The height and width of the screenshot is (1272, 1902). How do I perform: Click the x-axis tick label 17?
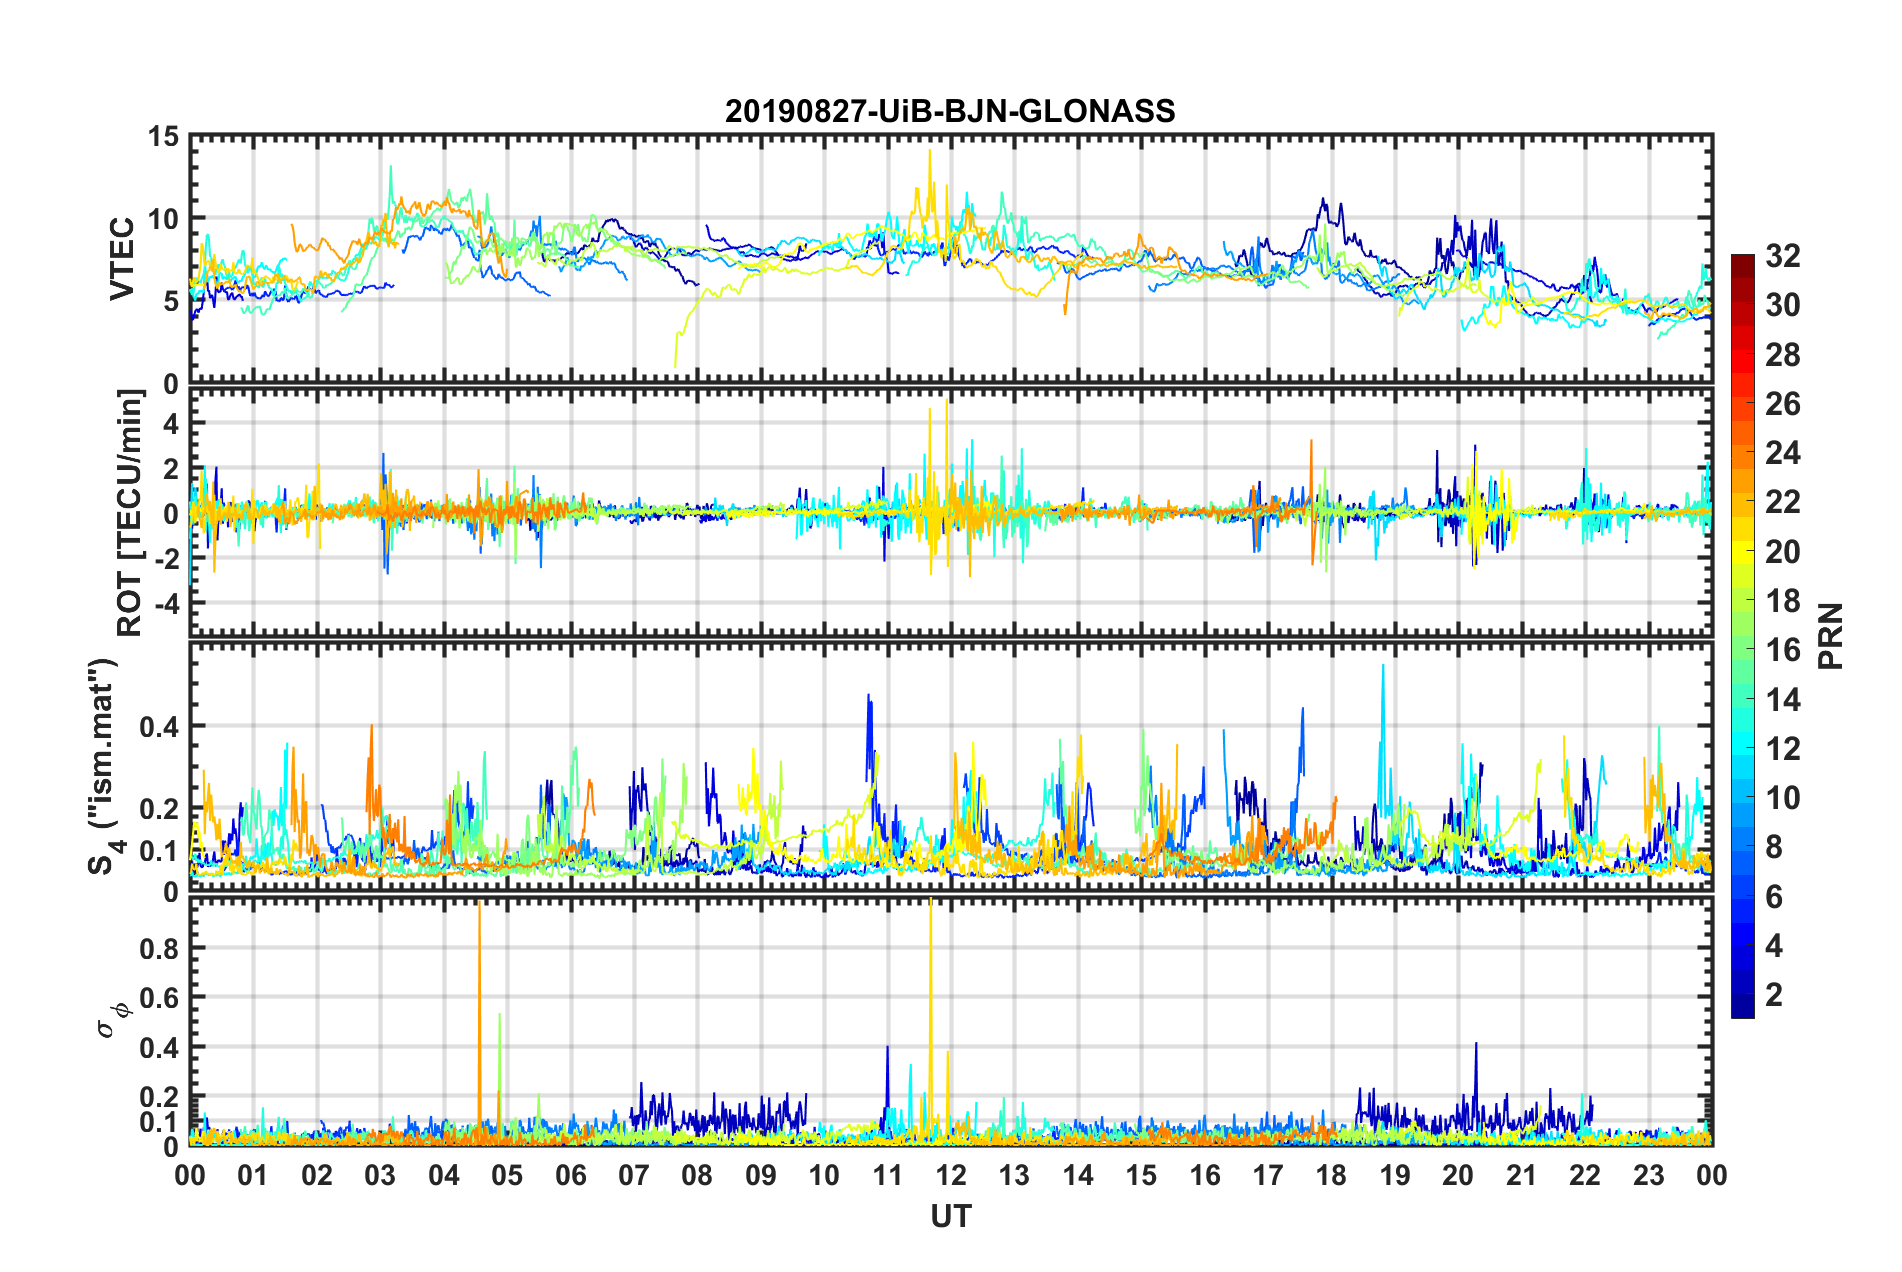(1268, 1175)
